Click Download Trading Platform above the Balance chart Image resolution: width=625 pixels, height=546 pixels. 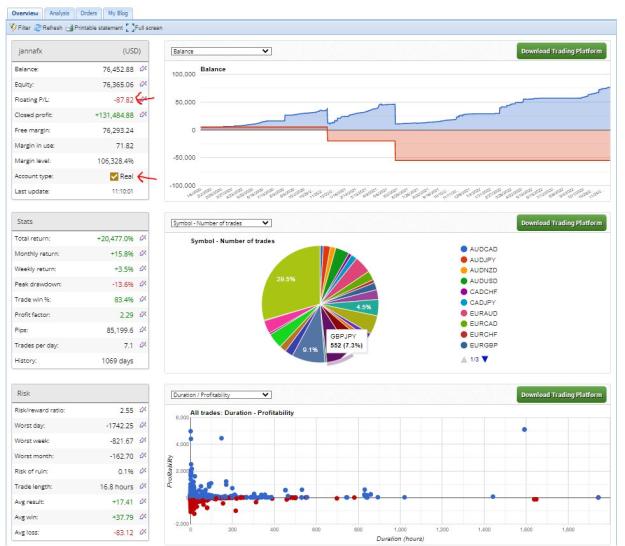(561, 51)
